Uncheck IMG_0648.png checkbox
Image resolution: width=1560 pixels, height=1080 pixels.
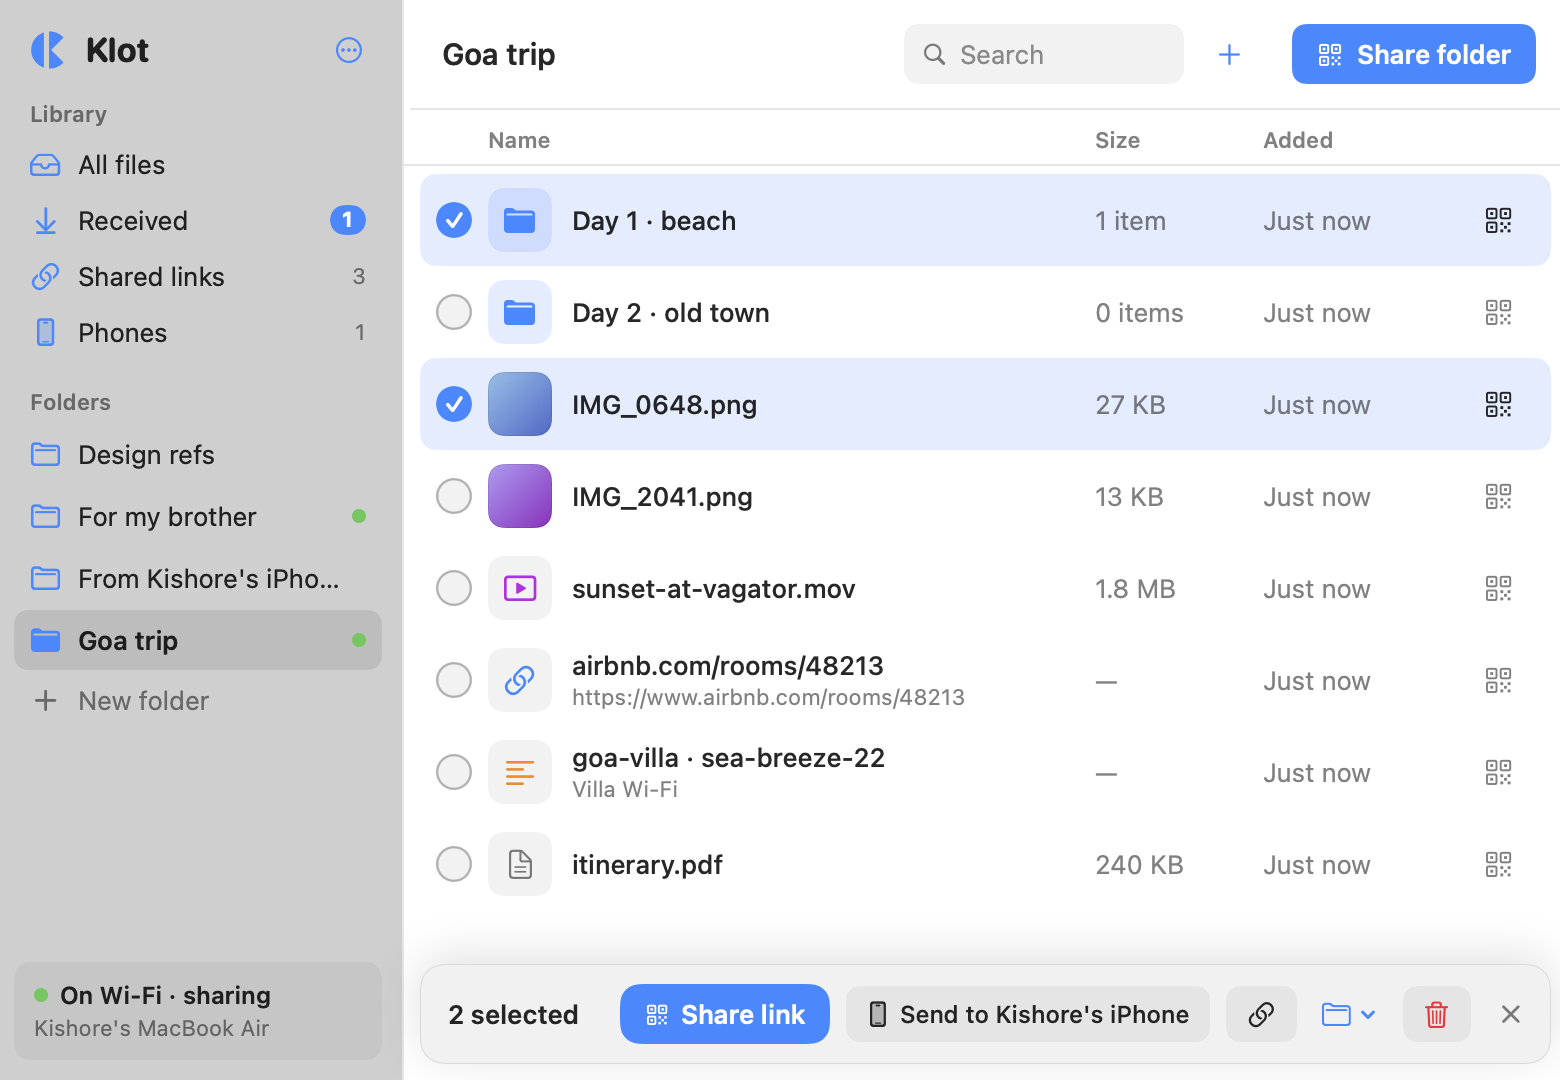pos(454,404)
